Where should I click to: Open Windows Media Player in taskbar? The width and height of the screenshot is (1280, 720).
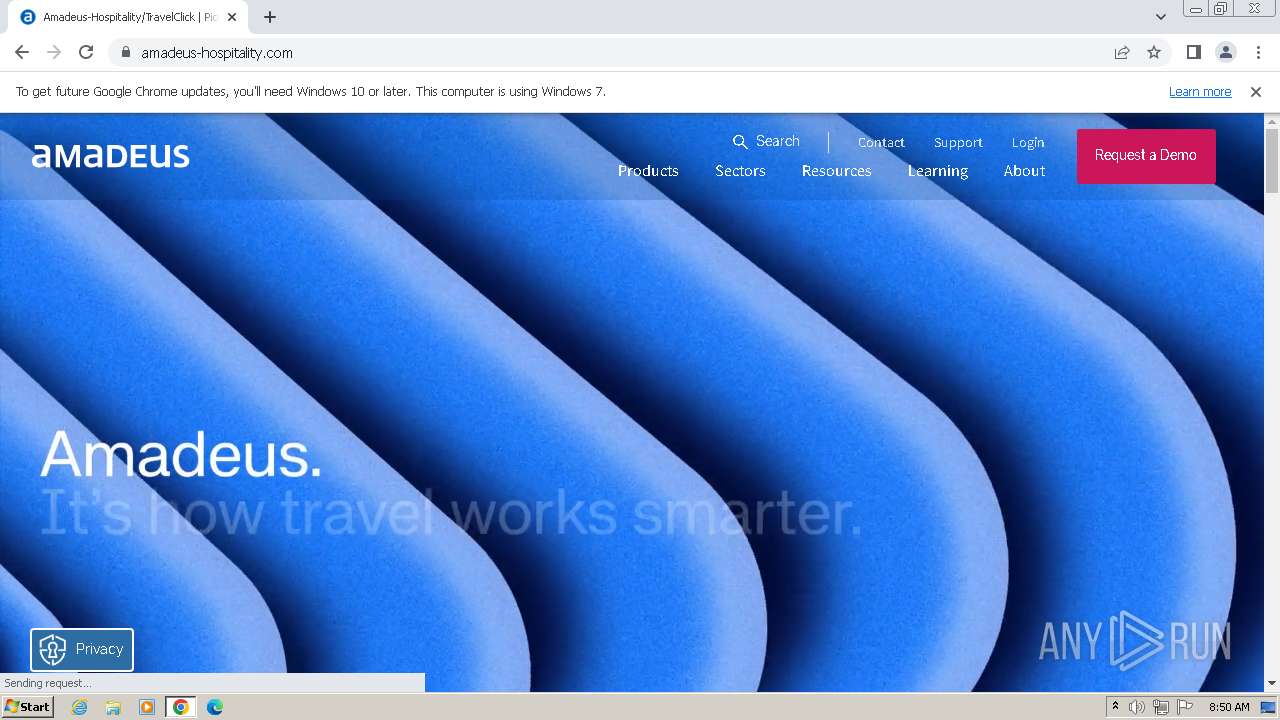(147, 707)
